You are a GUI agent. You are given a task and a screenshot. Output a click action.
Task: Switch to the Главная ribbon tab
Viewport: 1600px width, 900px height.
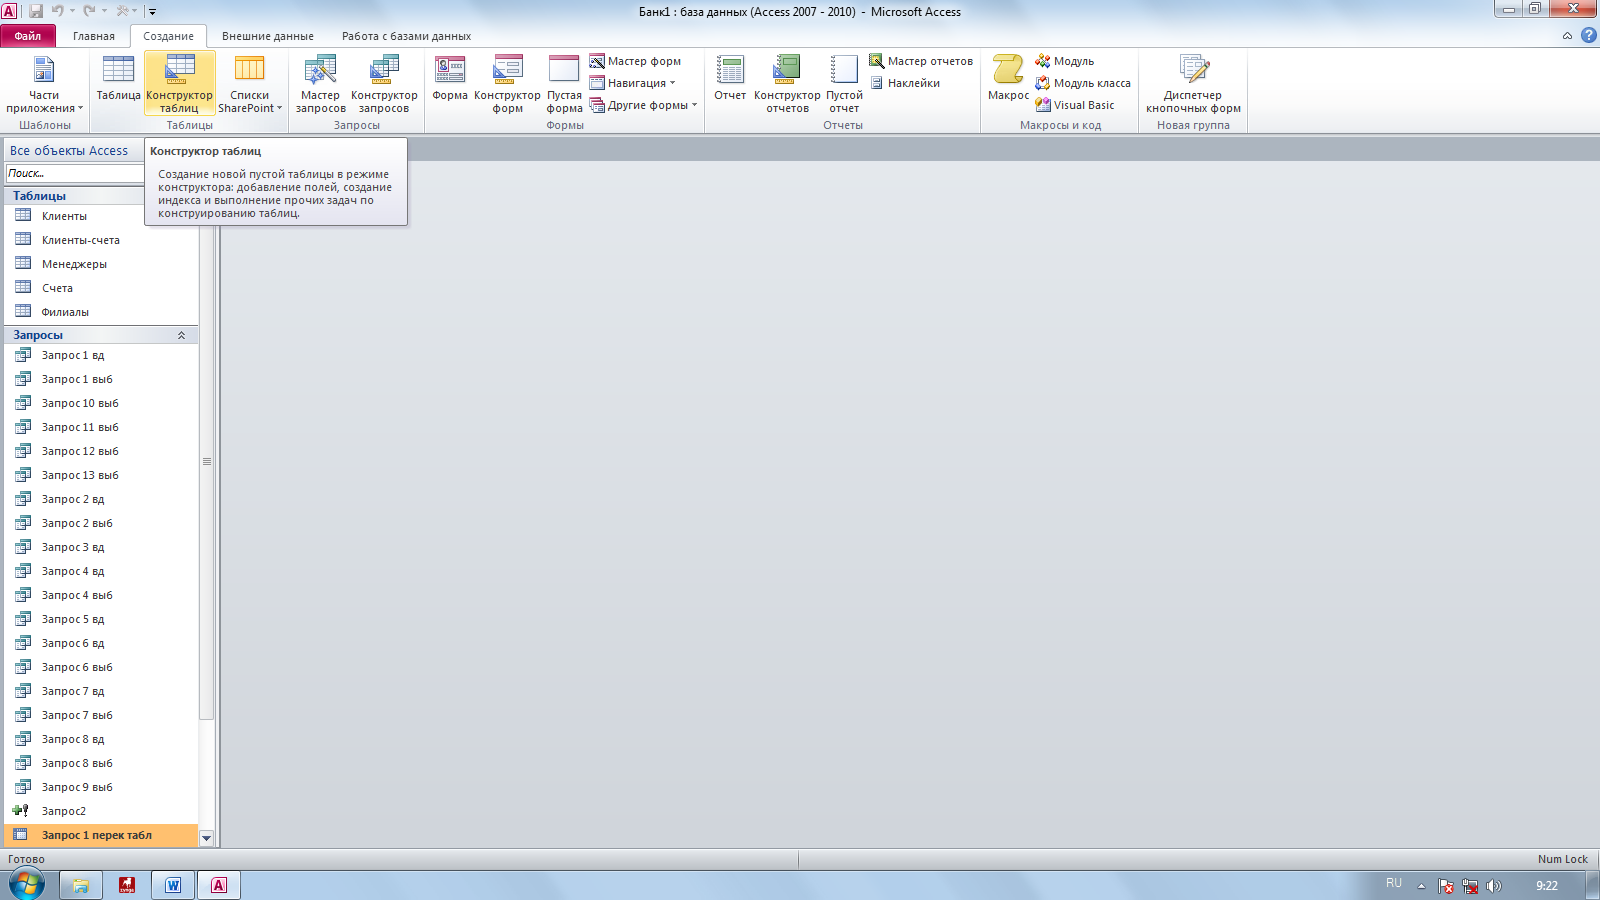(94, 36)
